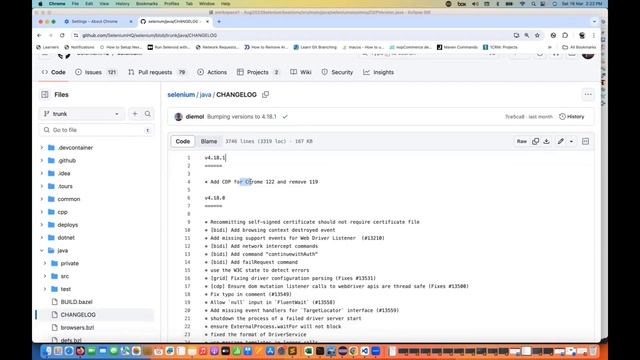Open the trunk branch selector dropdown
The height and width of the screenshot is (360, 640).
pyautogui.click(x=81, y=114)
